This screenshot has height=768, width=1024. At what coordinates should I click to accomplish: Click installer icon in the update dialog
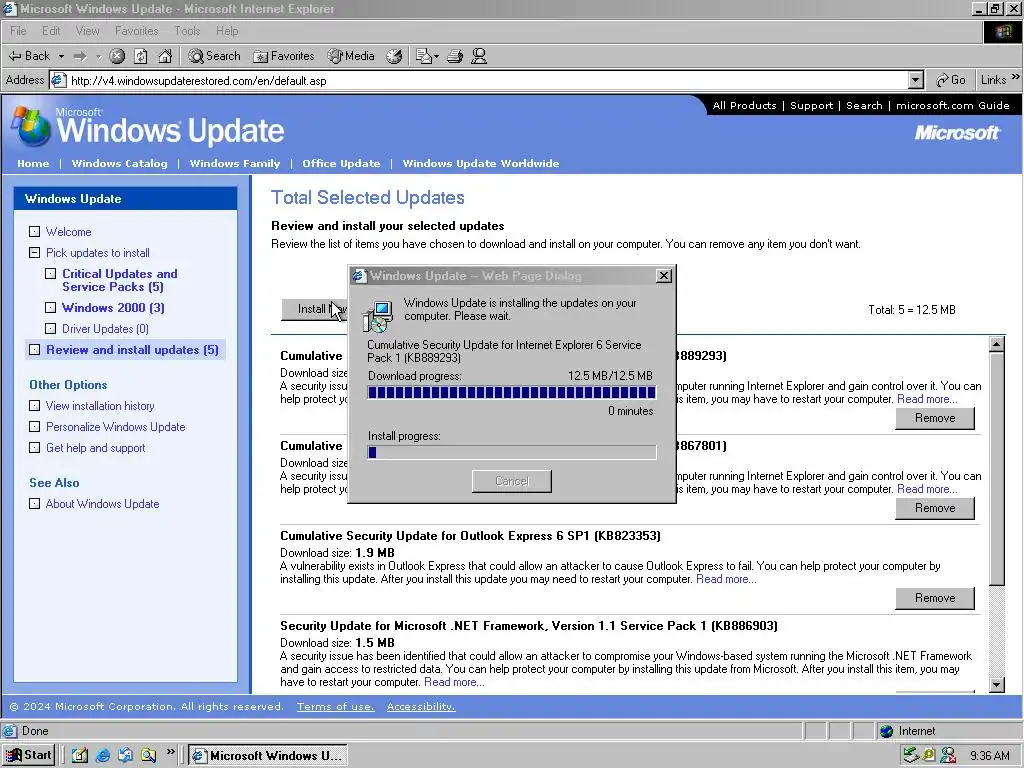pos(378,315)
